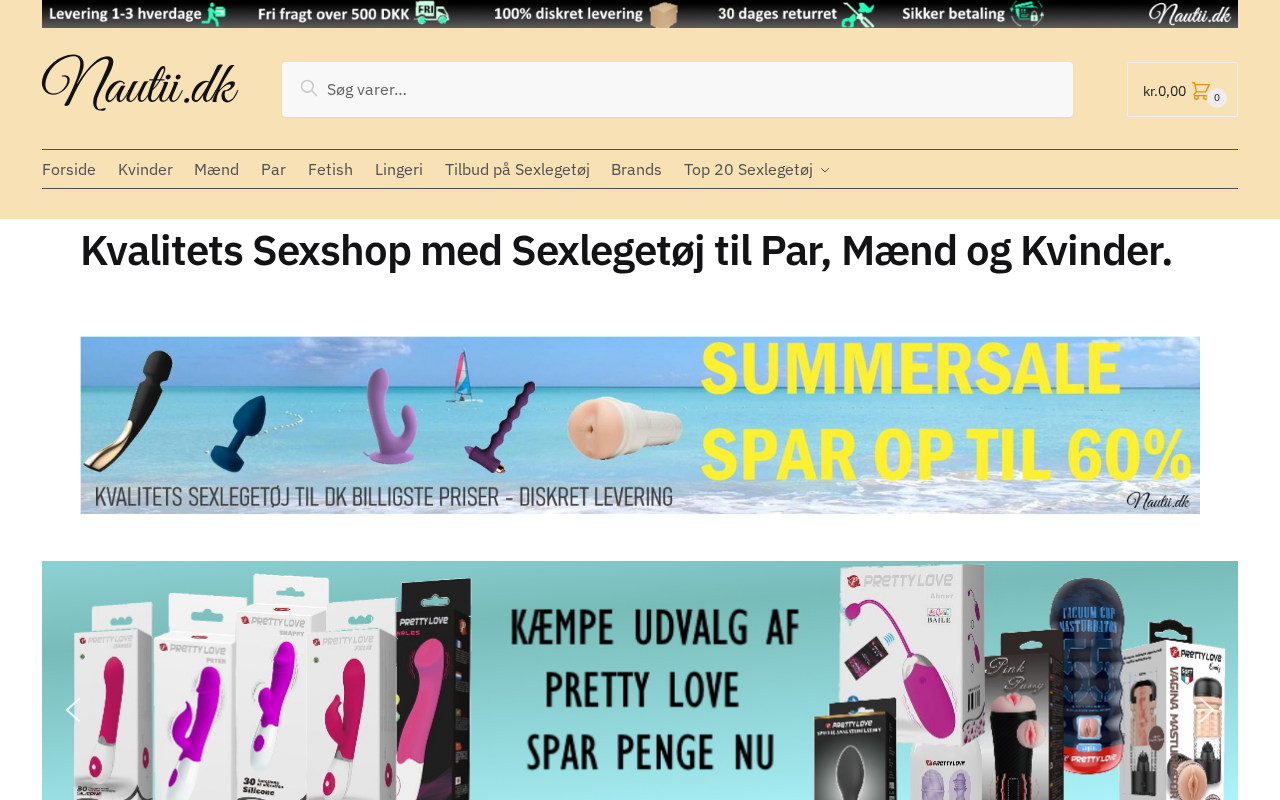Focus the Søg varer search field

pos(677,90)
